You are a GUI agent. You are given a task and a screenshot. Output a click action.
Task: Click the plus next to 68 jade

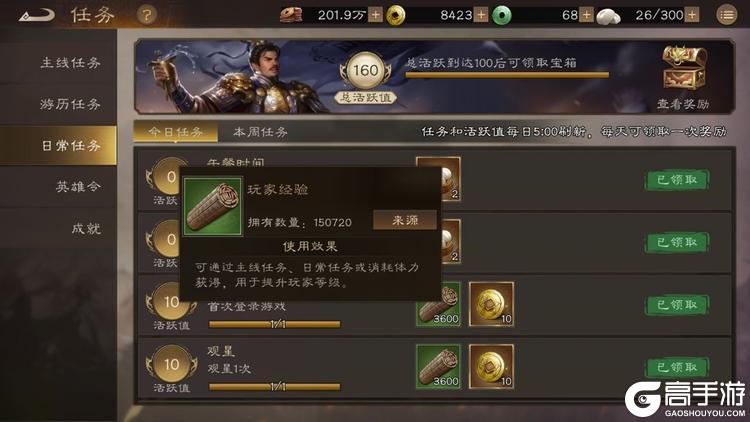tap(586, 15)
